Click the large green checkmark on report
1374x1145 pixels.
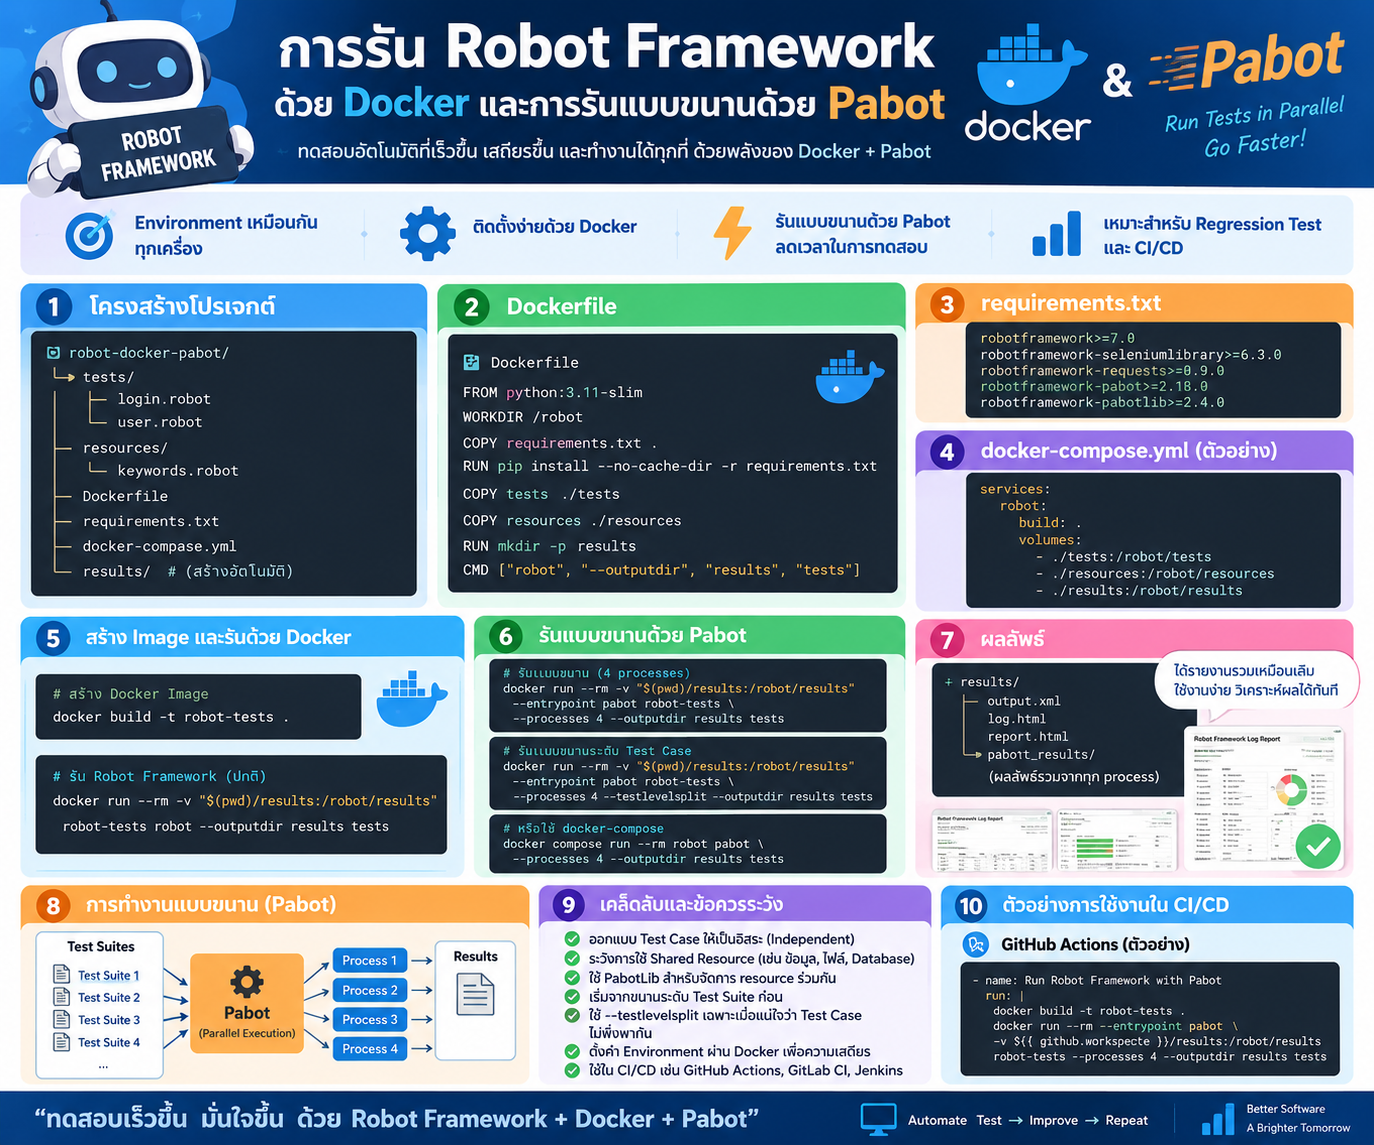pyautogui.click(x=1318, y=847)
